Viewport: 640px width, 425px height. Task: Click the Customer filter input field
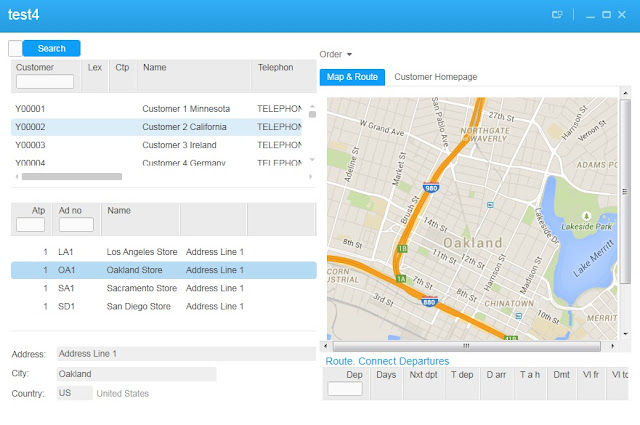pyautogui.click(x=45, y=82)
